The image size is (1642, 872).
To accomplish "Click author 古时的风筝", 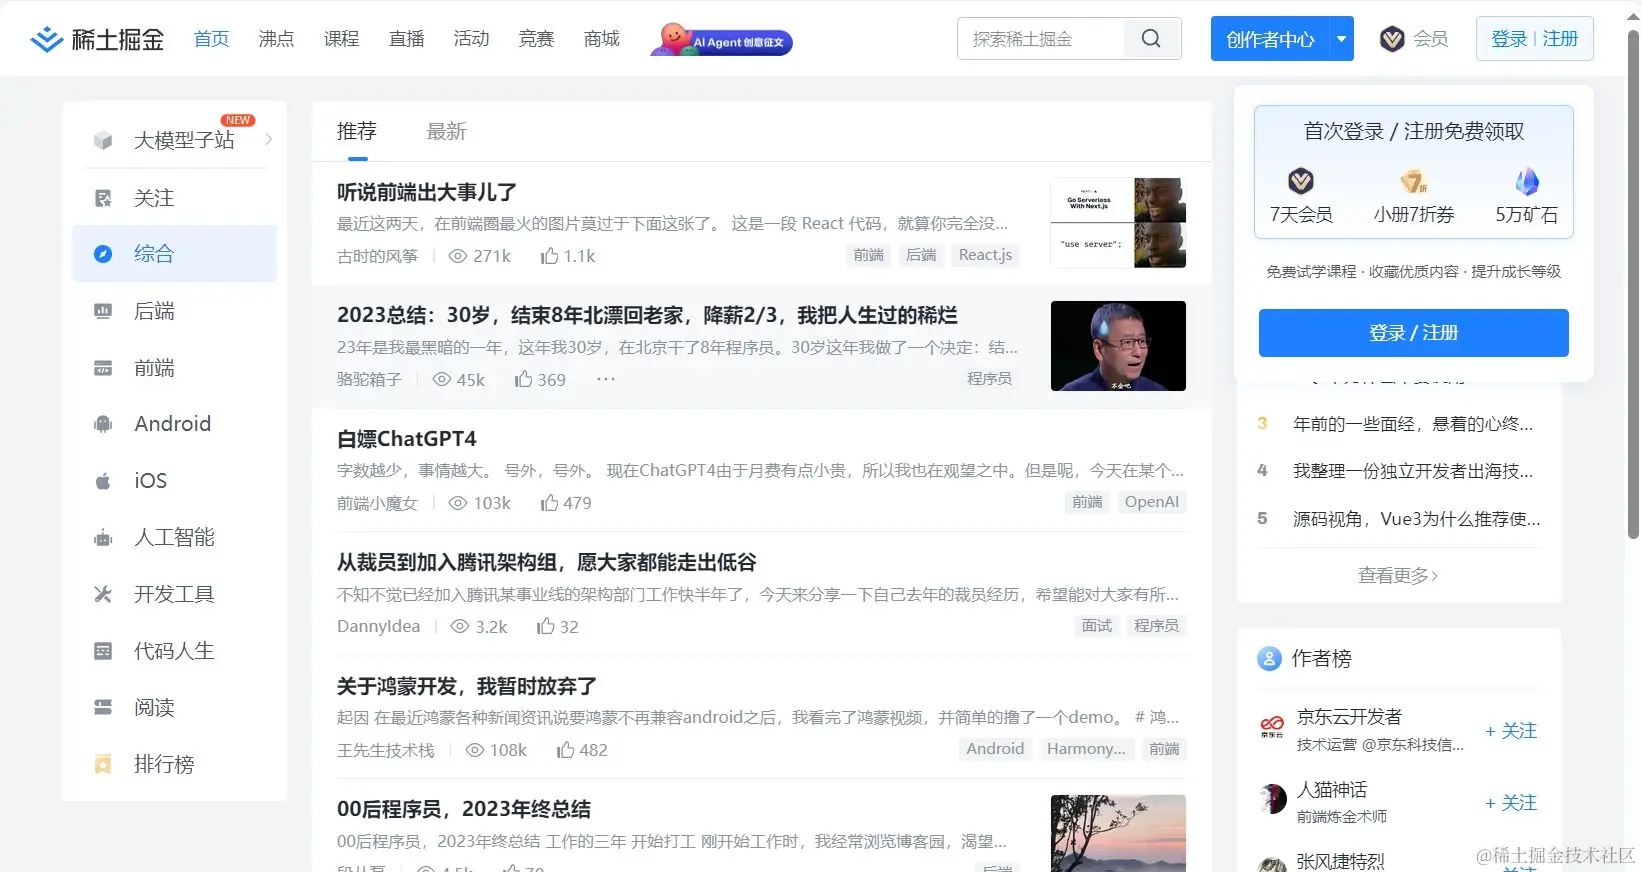I will coord(377,256).
